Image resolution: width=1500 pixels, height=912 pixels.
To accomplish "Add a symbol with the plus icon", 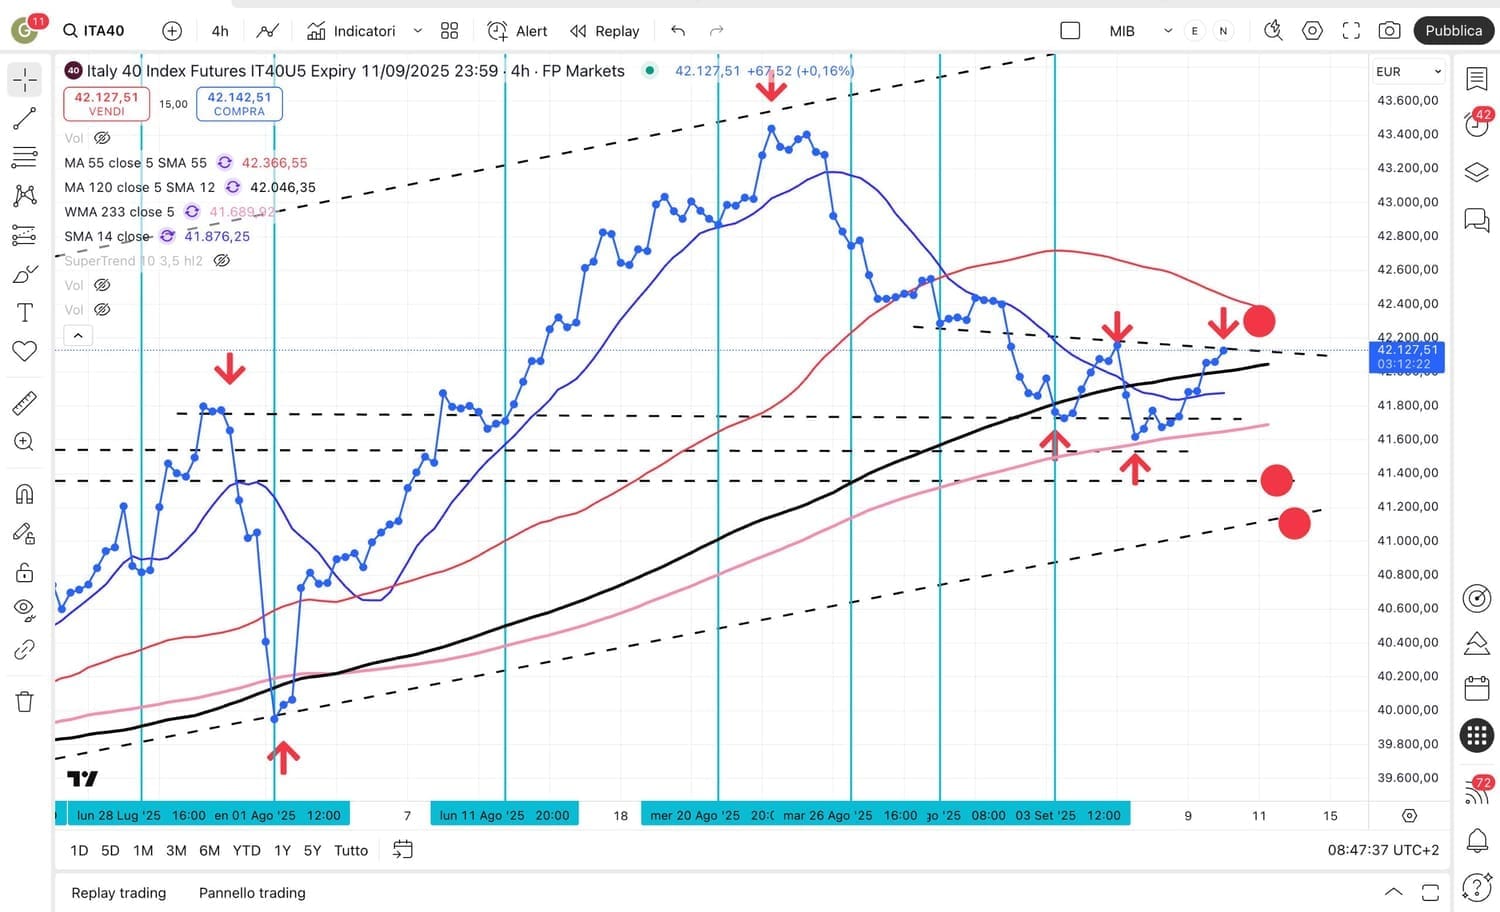I will [172, 31].
